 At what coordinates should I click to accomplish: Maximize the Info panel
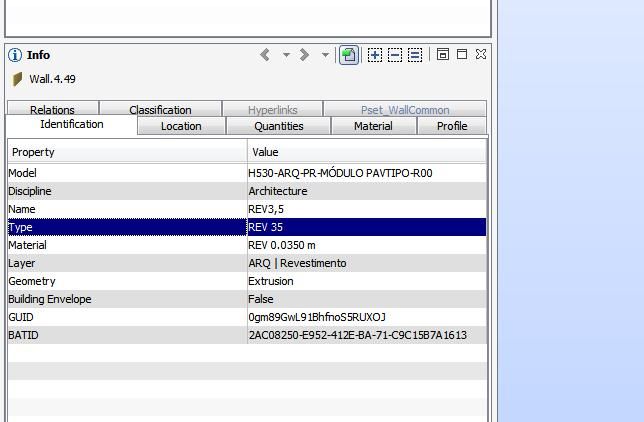tap(462, 54)
